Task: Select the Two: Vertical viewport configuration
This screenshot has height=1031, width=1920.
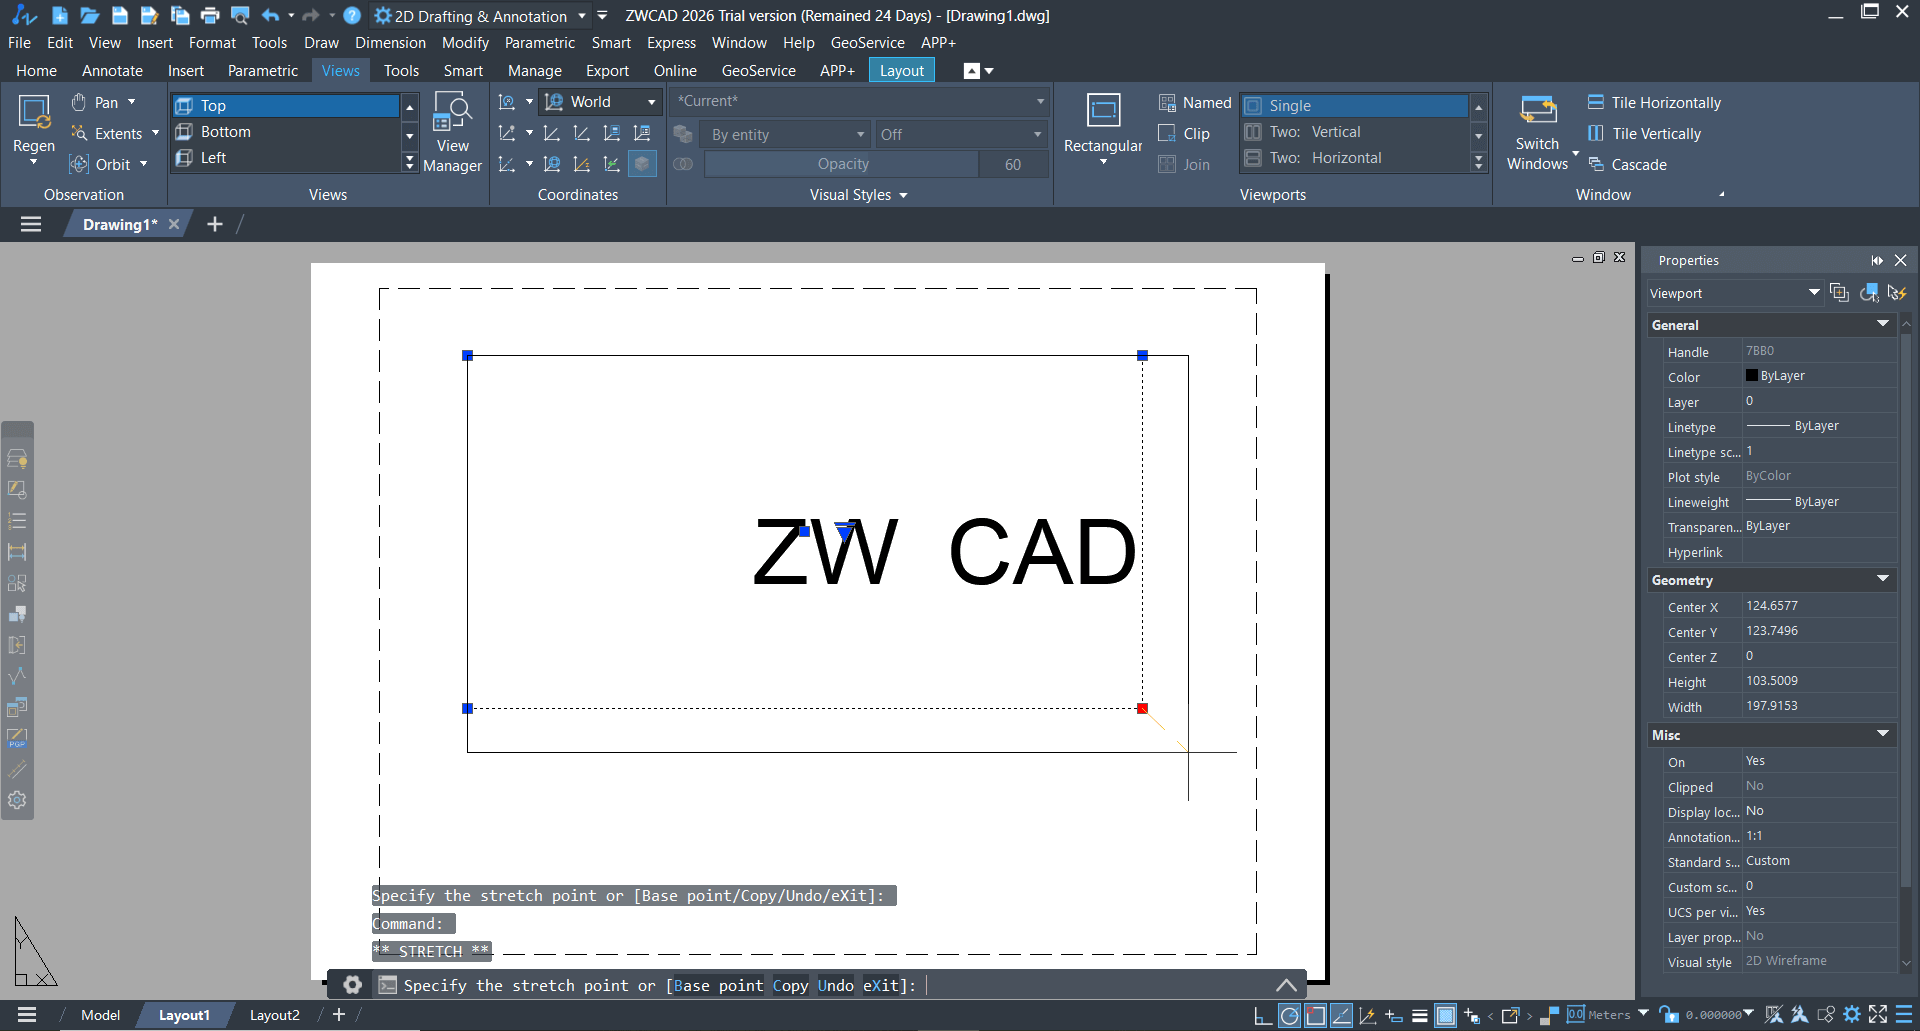Action: point(1355,132)
